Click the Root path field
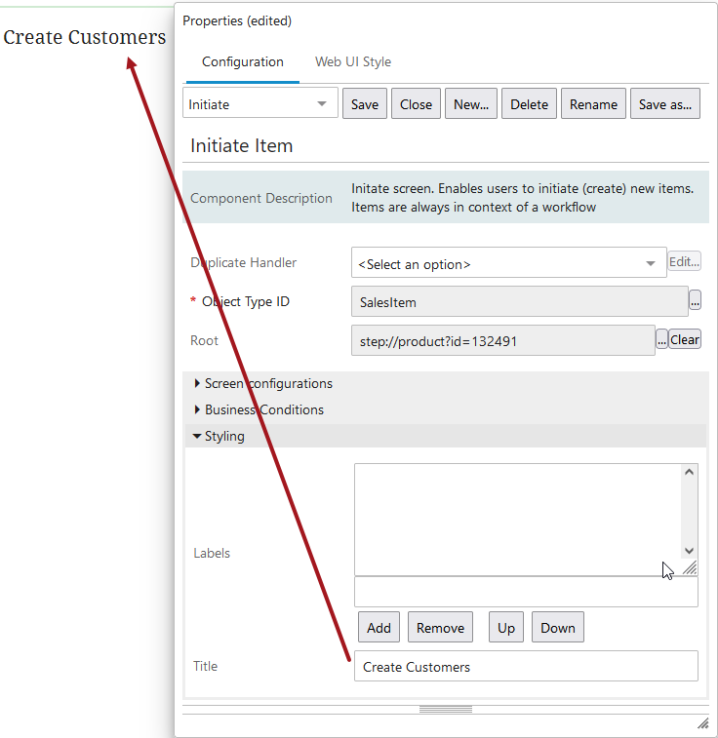This screenshot has height=738, width=718. click(503, 341)
